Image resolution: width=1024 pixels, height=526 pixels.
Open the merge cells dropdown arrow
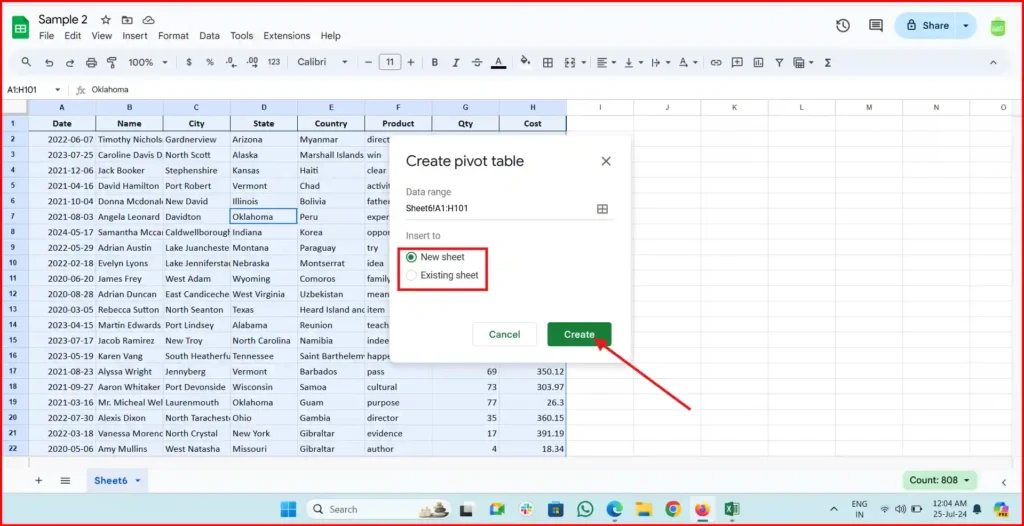583,63
